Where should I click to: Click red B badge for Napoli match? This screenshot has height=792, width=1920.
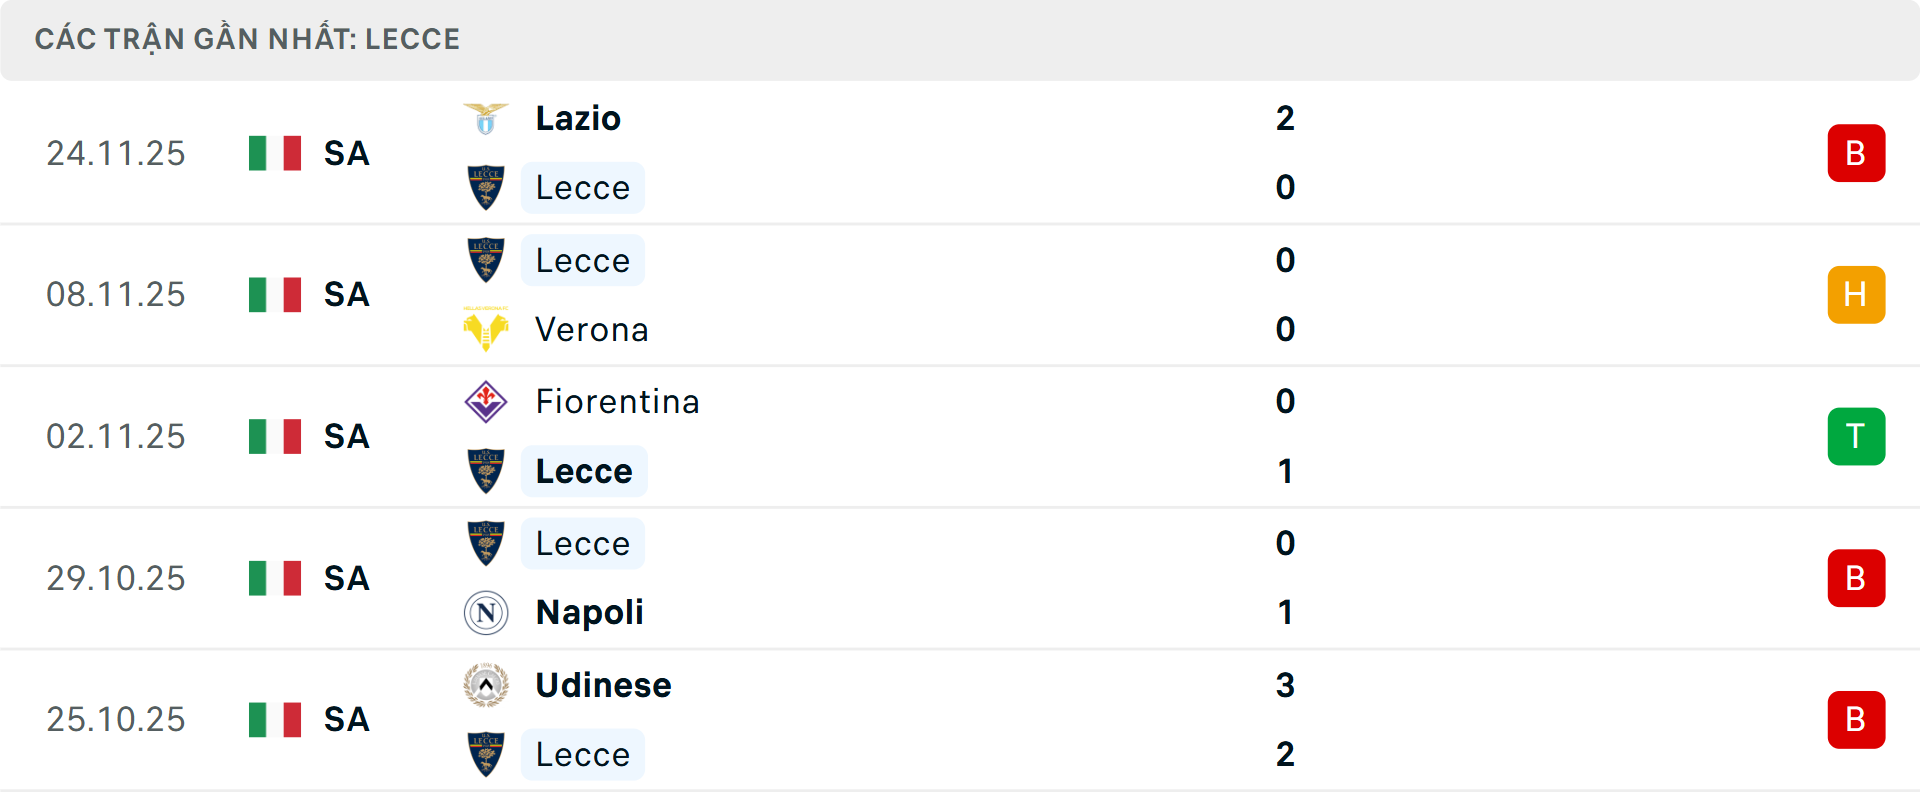(1856, 579)
